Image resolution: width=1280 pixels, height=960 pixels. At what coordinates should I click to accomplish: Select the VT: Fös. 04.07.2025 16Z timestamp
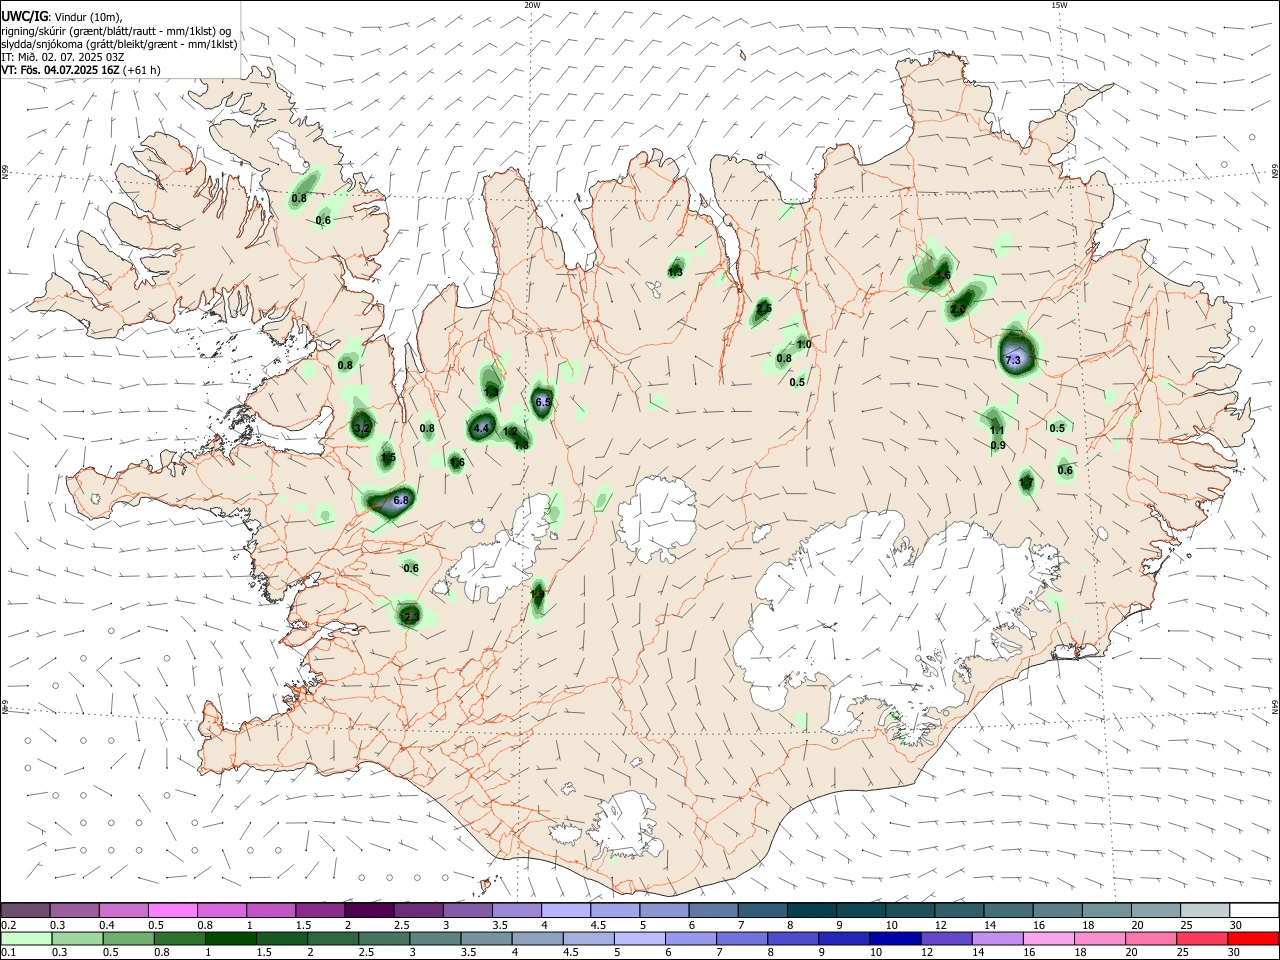[61, 70]
